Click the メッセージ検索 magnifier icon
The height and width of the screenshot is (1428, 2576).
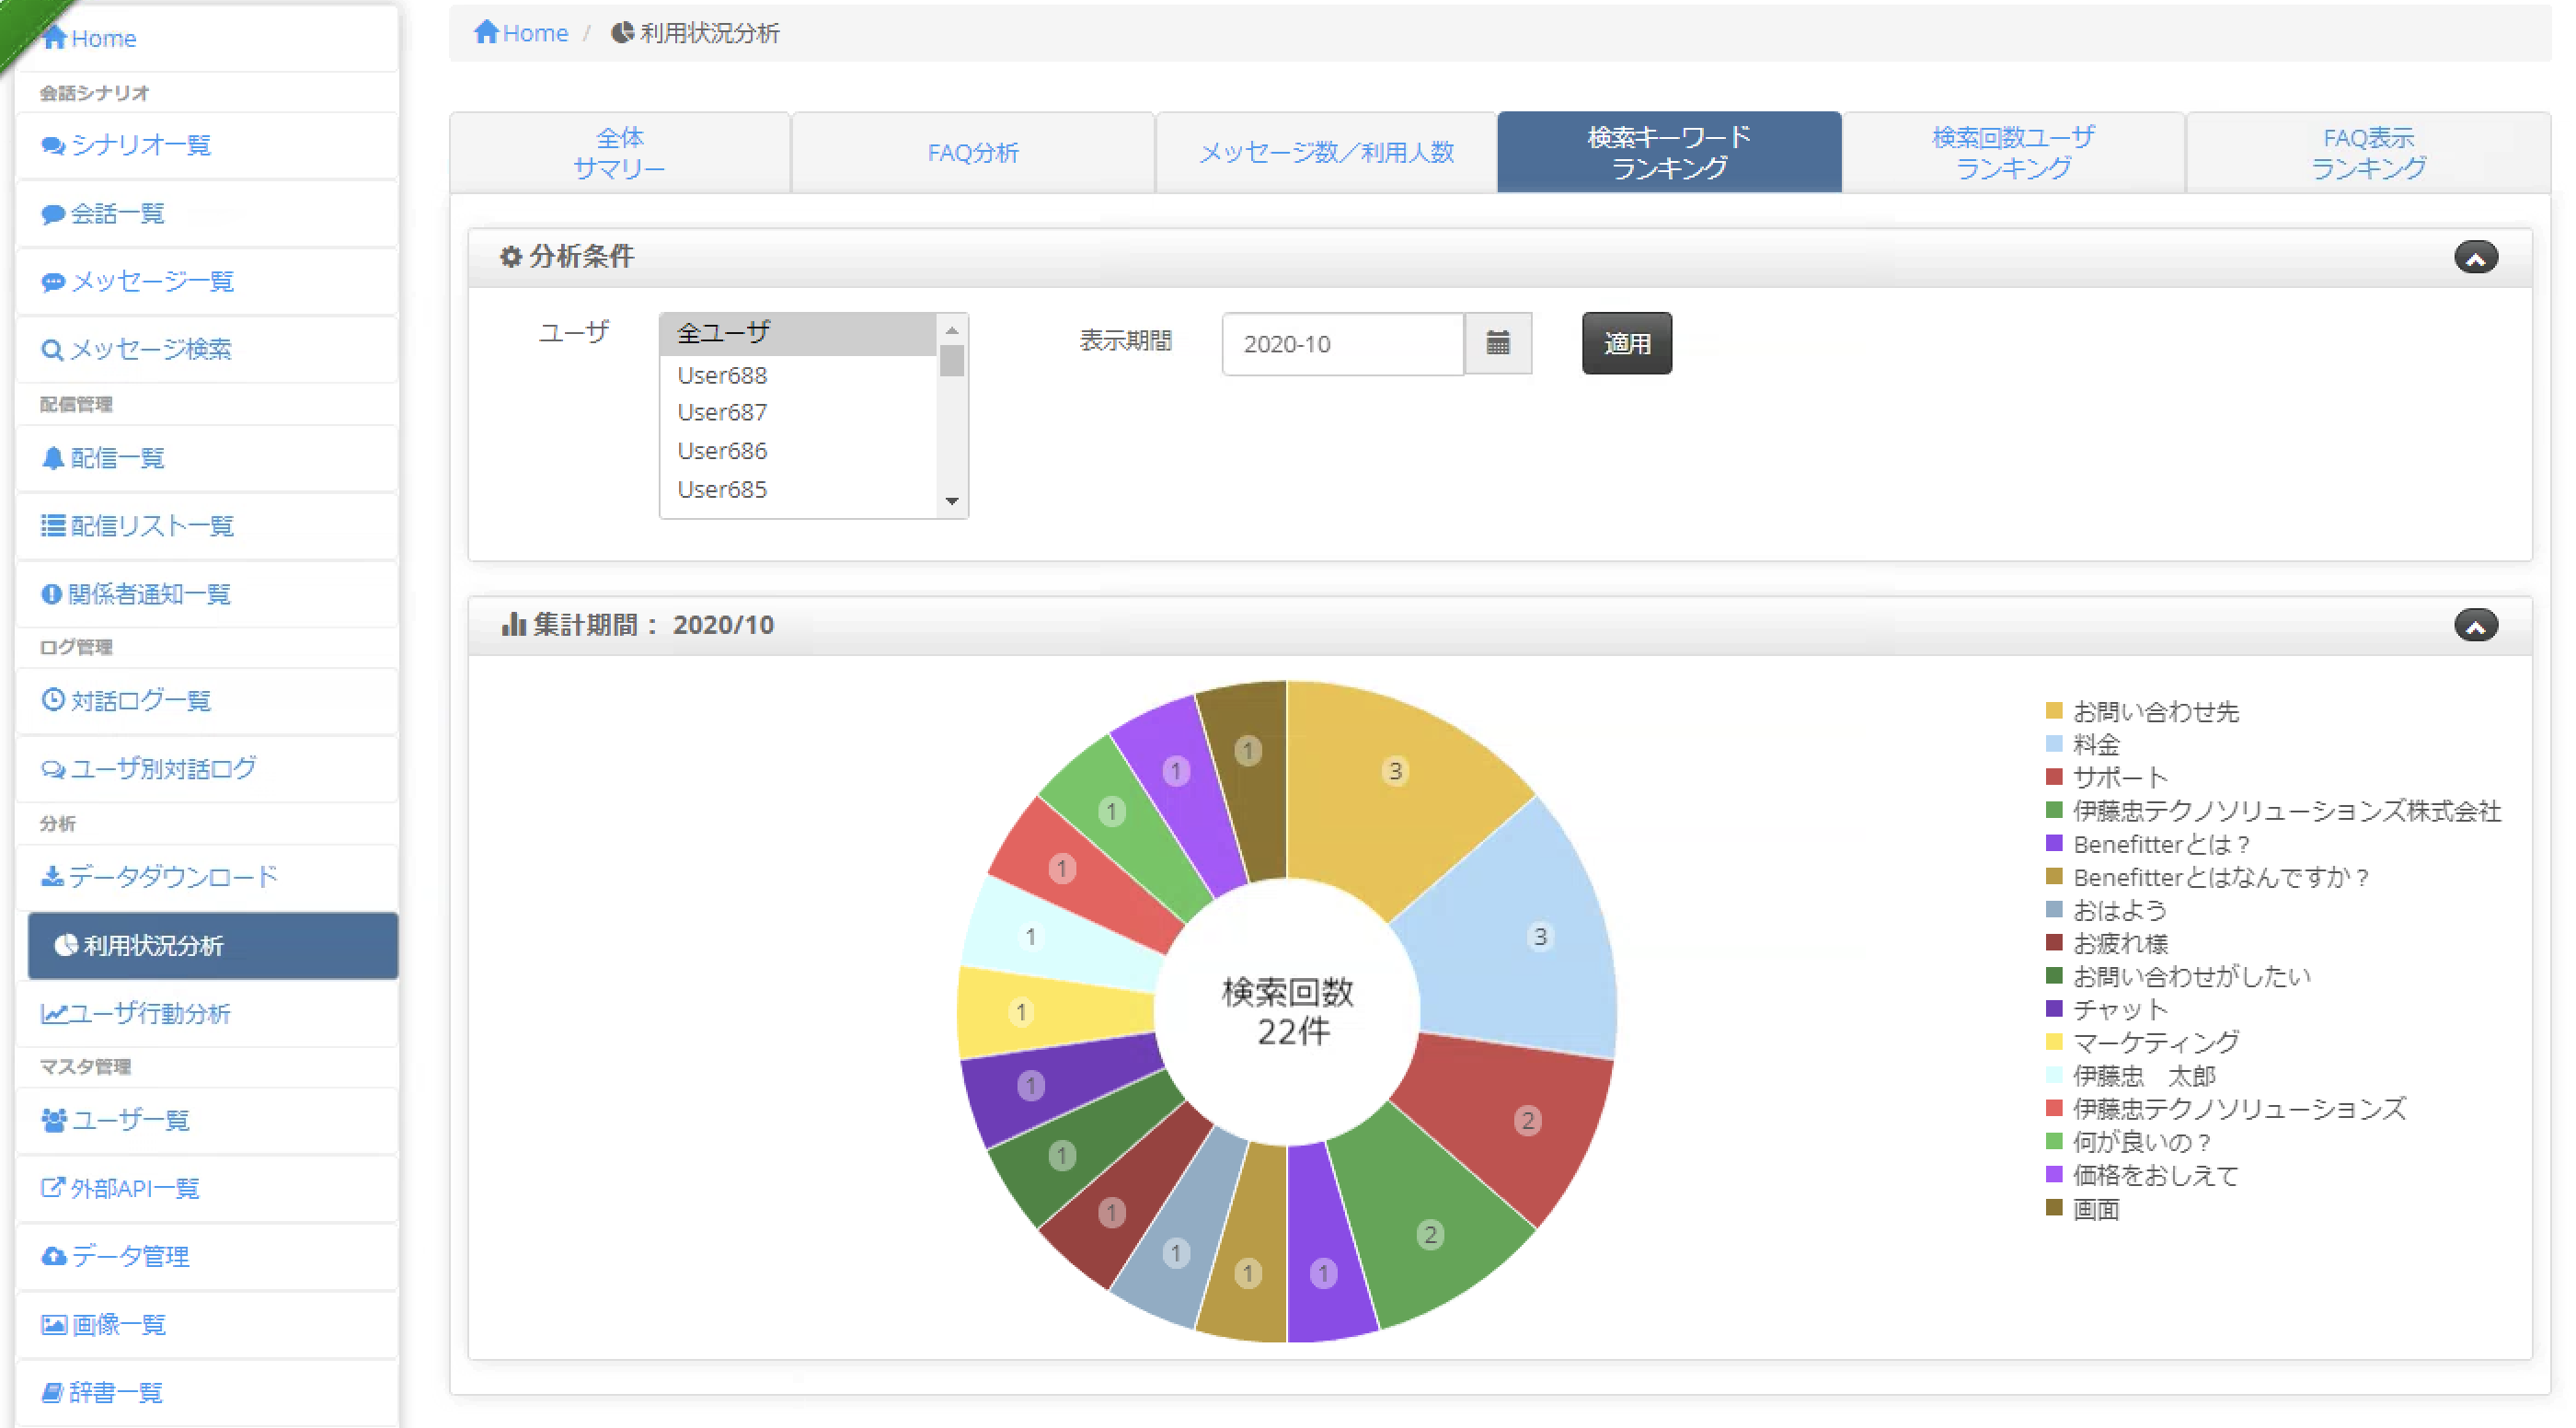(x=52, y=350)
